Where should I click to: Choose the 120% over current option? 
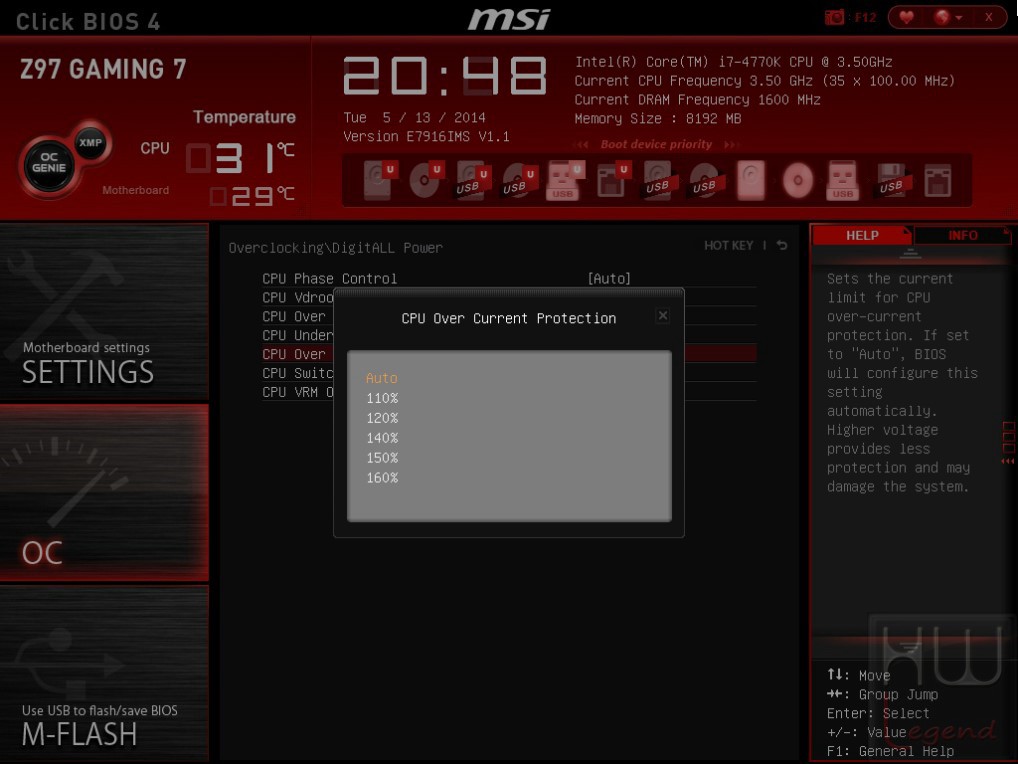tap(382, 418)
